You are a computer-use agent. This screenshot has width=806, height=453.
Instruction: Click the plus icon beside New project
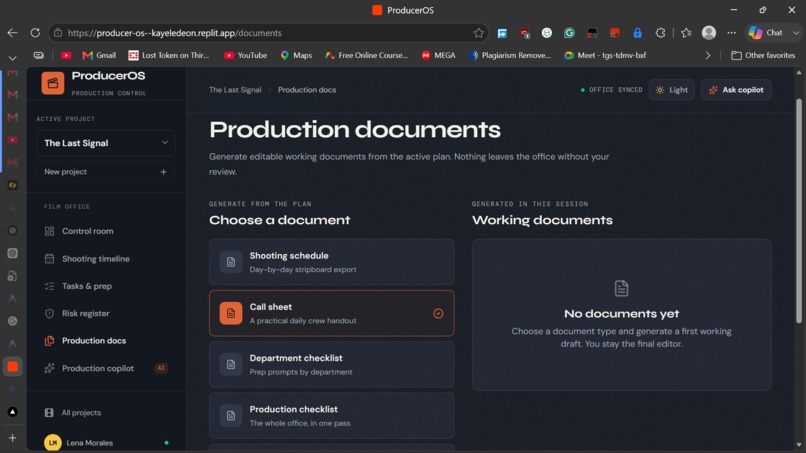click(163, 172)
